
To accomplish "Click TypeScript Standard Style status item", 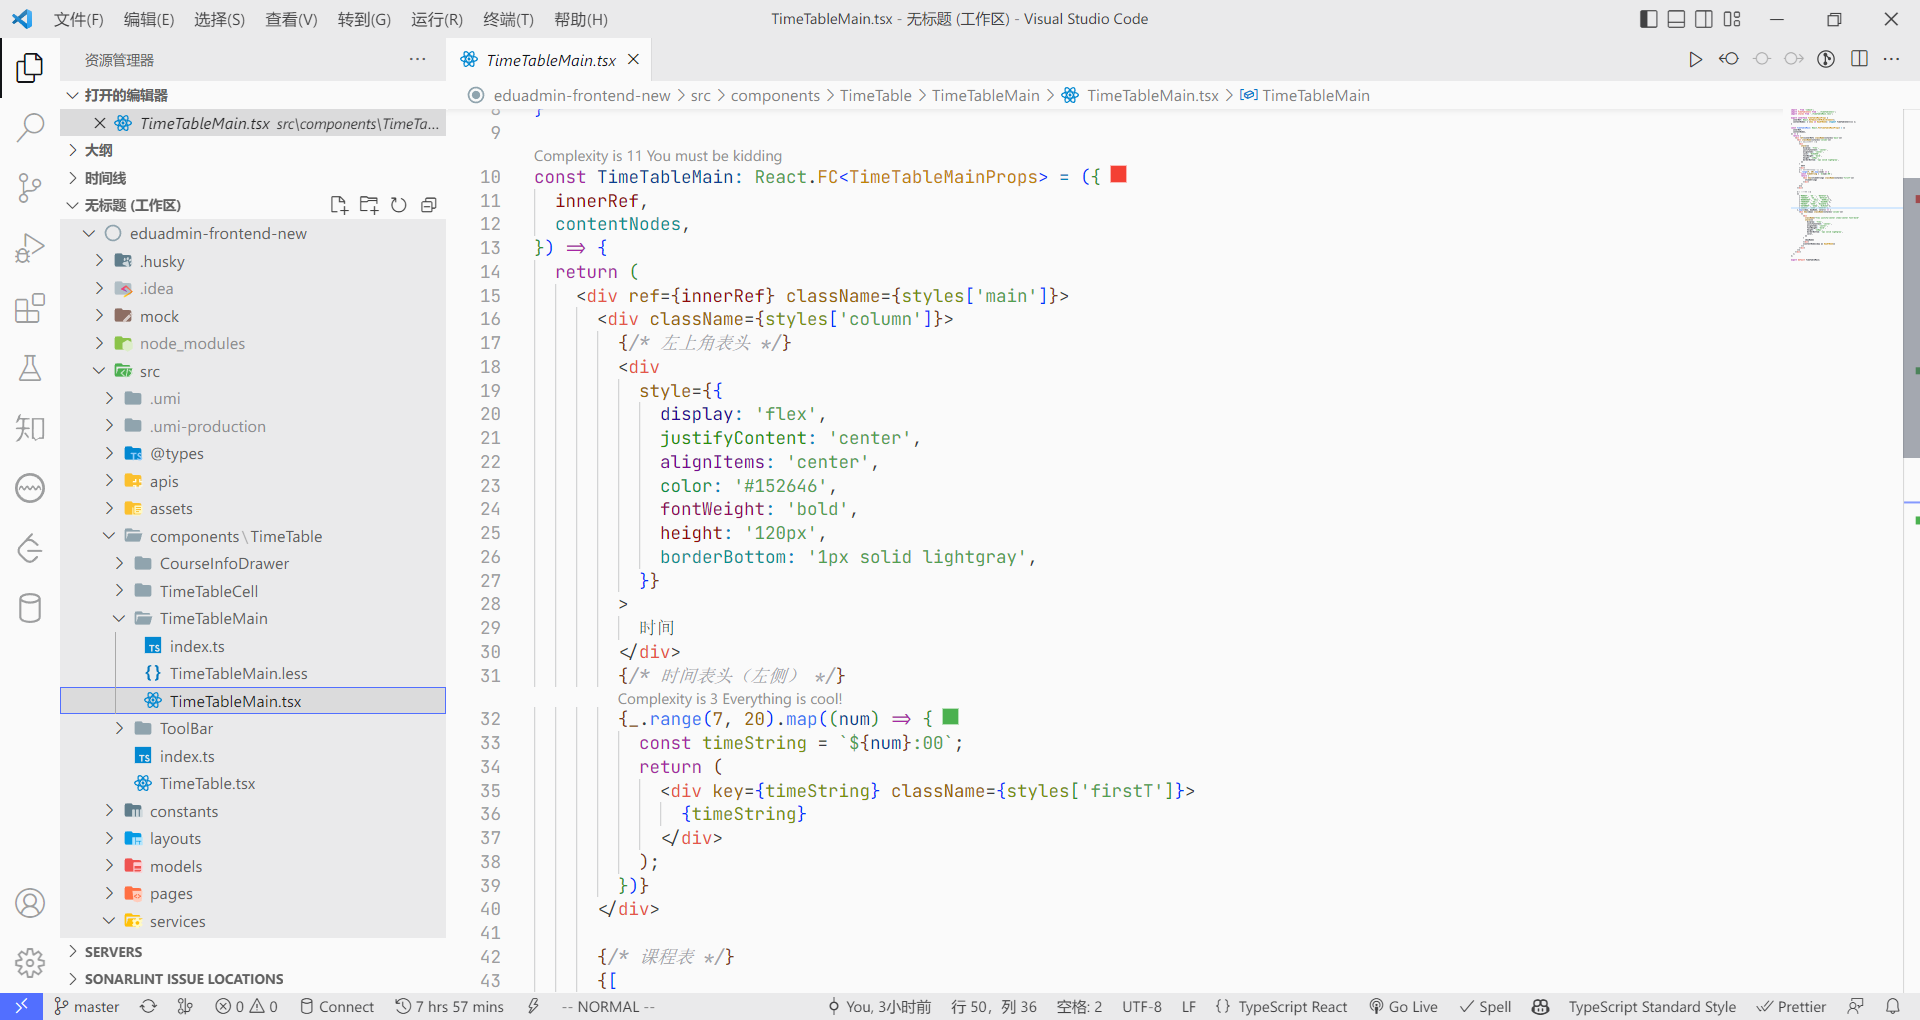I will tap(1651, 1006).
